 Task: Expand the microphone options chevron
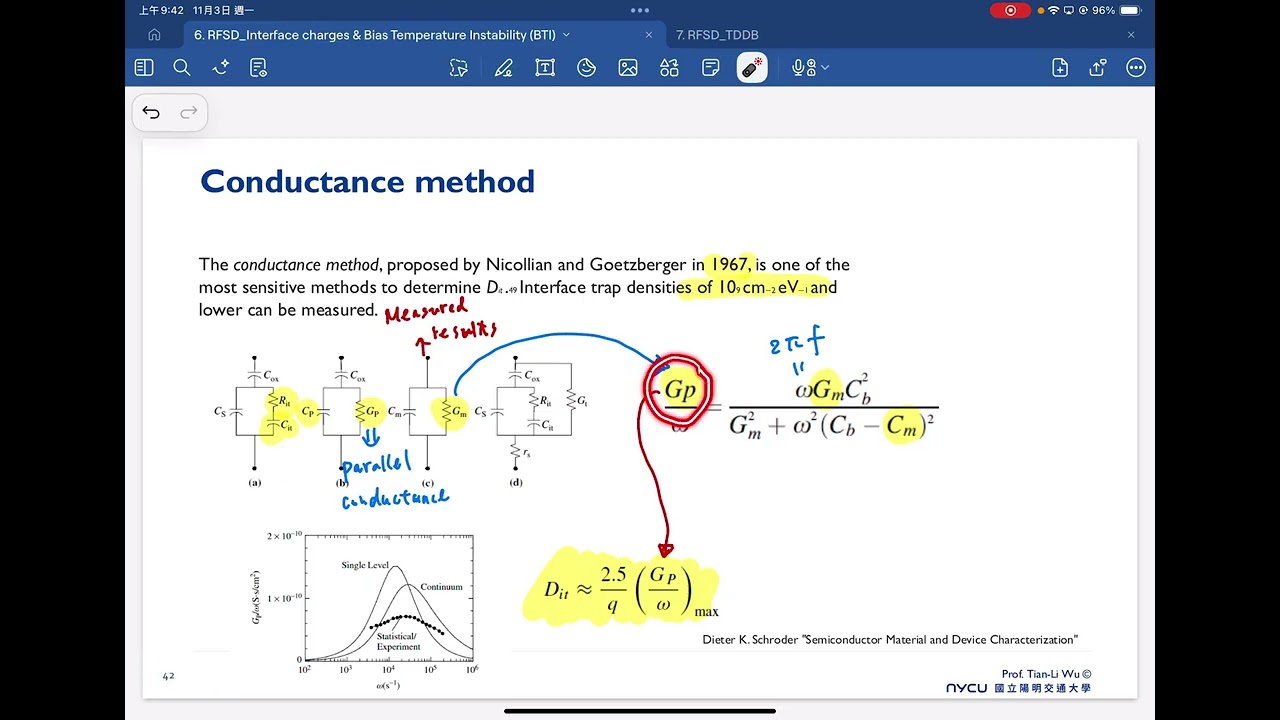[825, 68]
